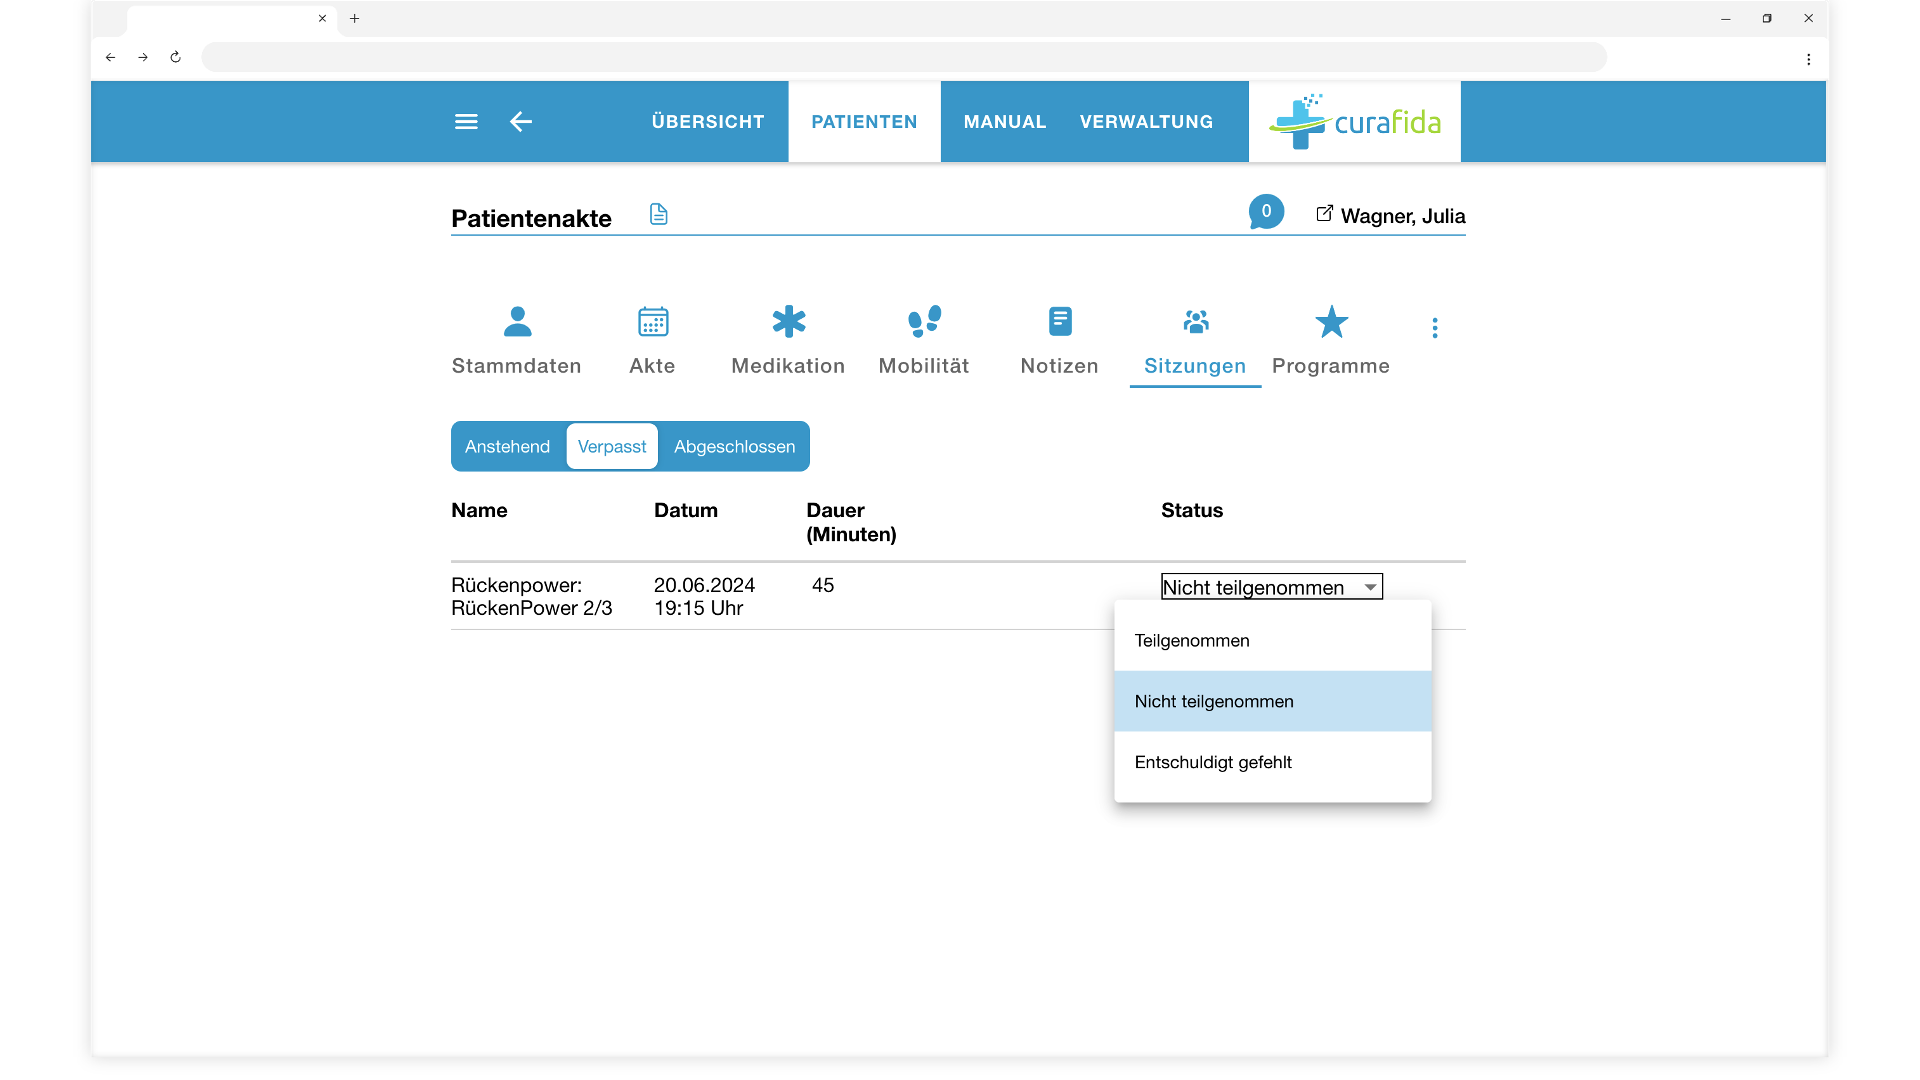Open the three-dot more tabs menu
1920x1080 pixels.
(x=1435, y=328)
